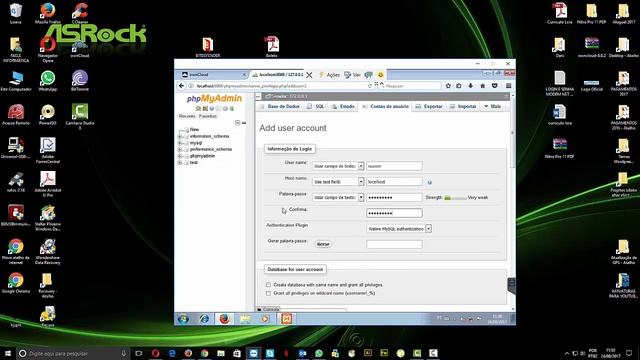640x360 pixels.
Task: Click the info icon beside host name field
Action: (429, 182)
